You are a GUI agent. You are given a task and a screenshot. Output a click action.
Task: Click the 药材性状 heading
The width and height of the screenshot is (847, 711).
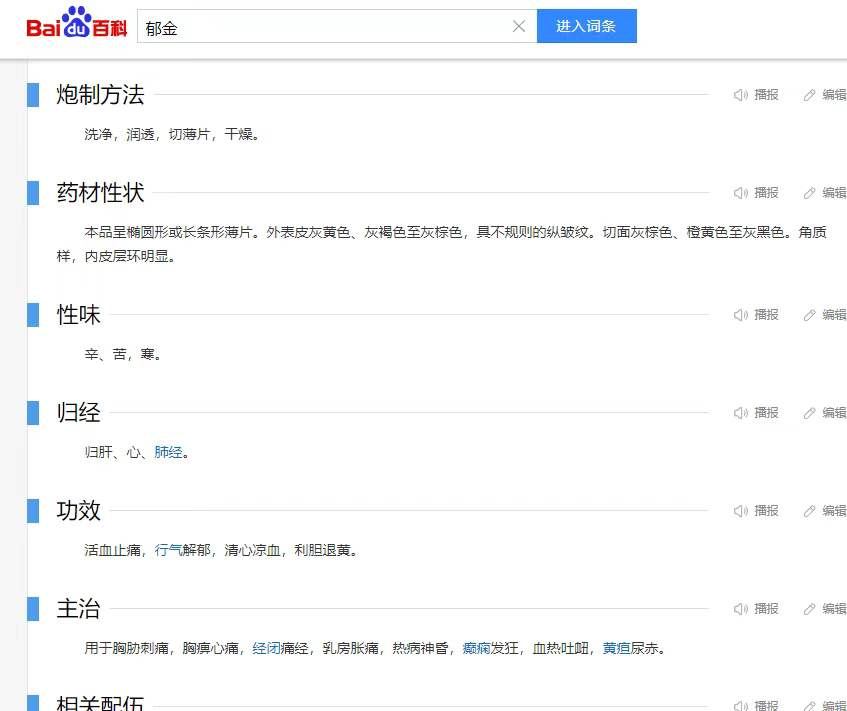point(100,193)
